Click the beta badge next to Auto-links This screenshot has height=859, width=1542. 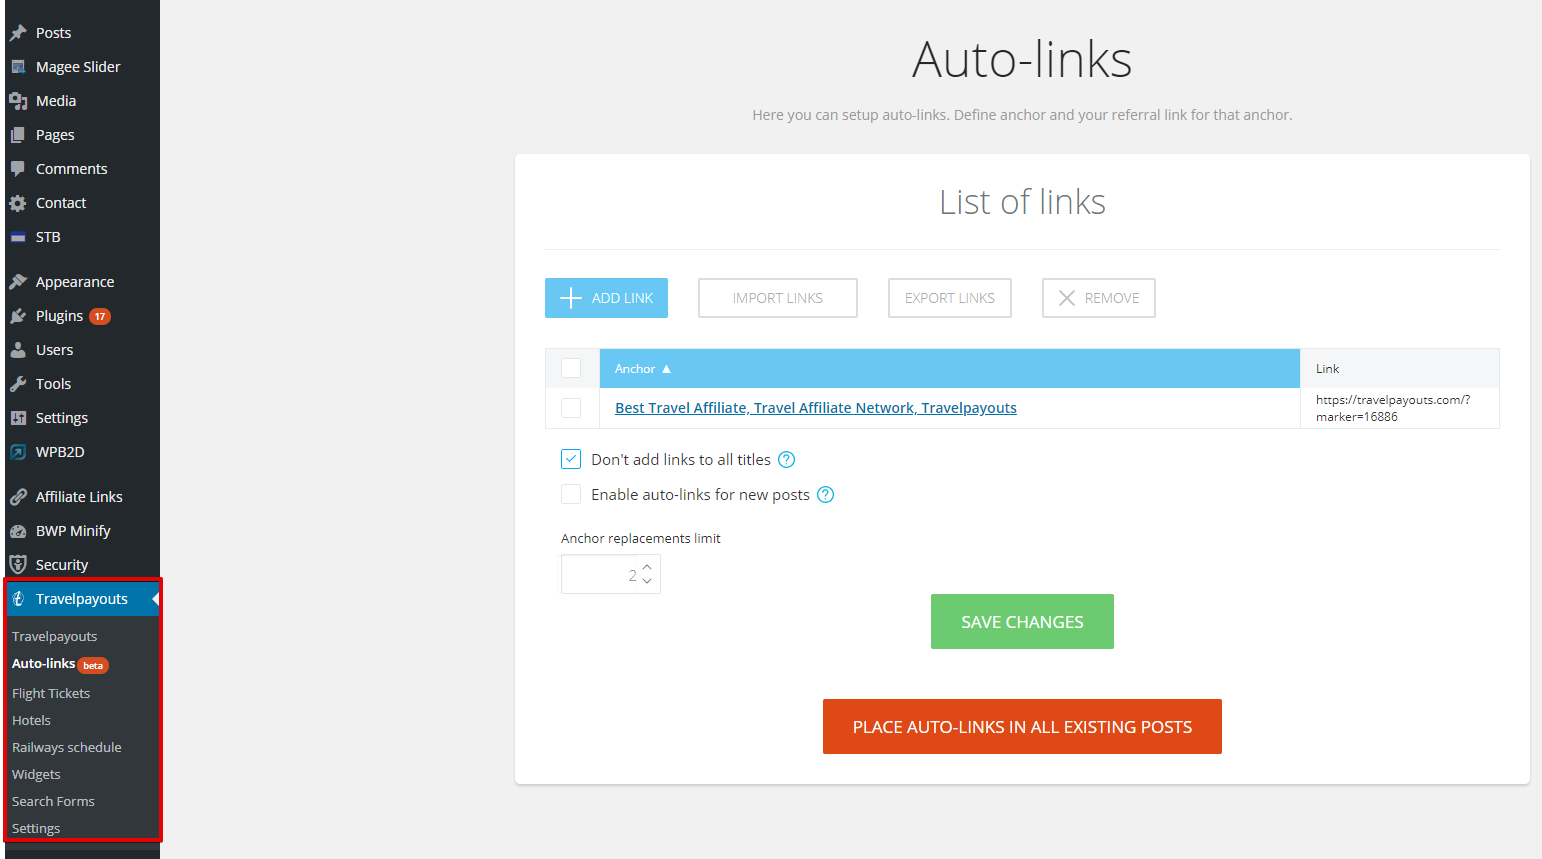pos(93,665)
